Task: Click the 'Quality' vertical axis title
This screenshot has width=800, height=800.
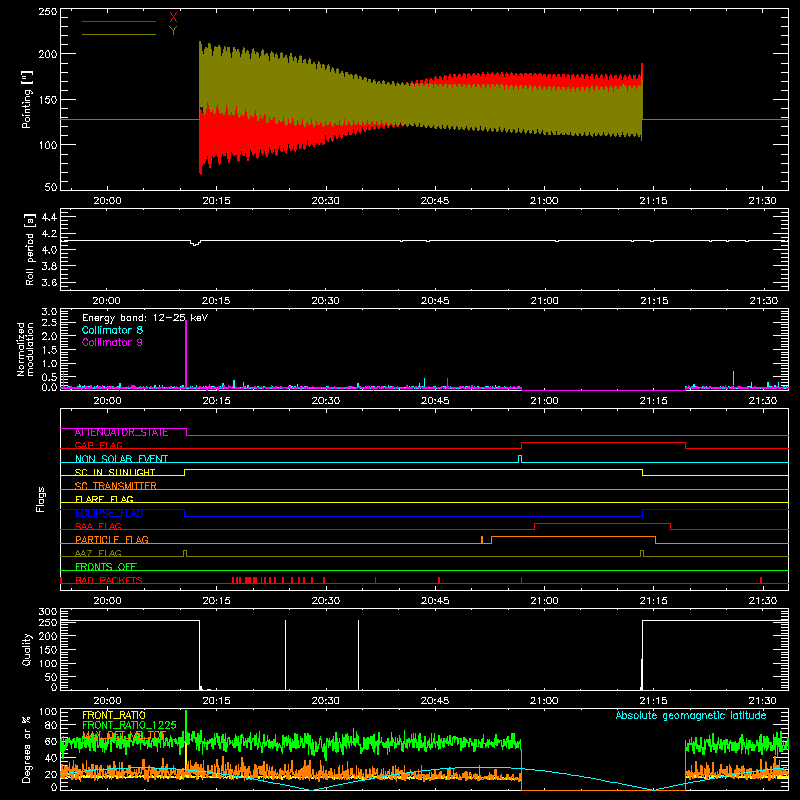Action: [27, 649]
